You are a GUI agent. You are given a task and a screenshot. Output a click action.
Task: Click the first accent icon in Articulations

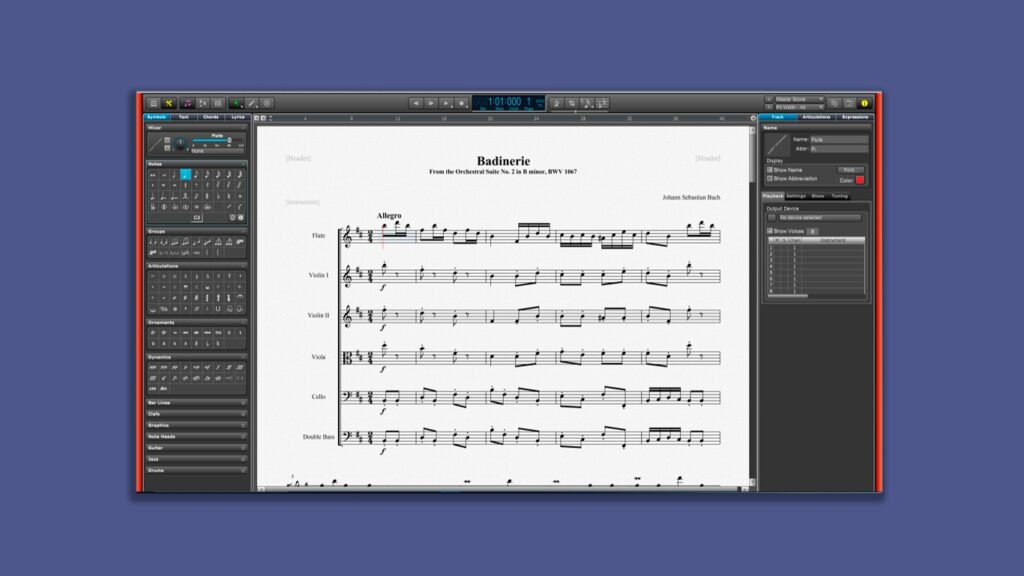click(153, 276)
